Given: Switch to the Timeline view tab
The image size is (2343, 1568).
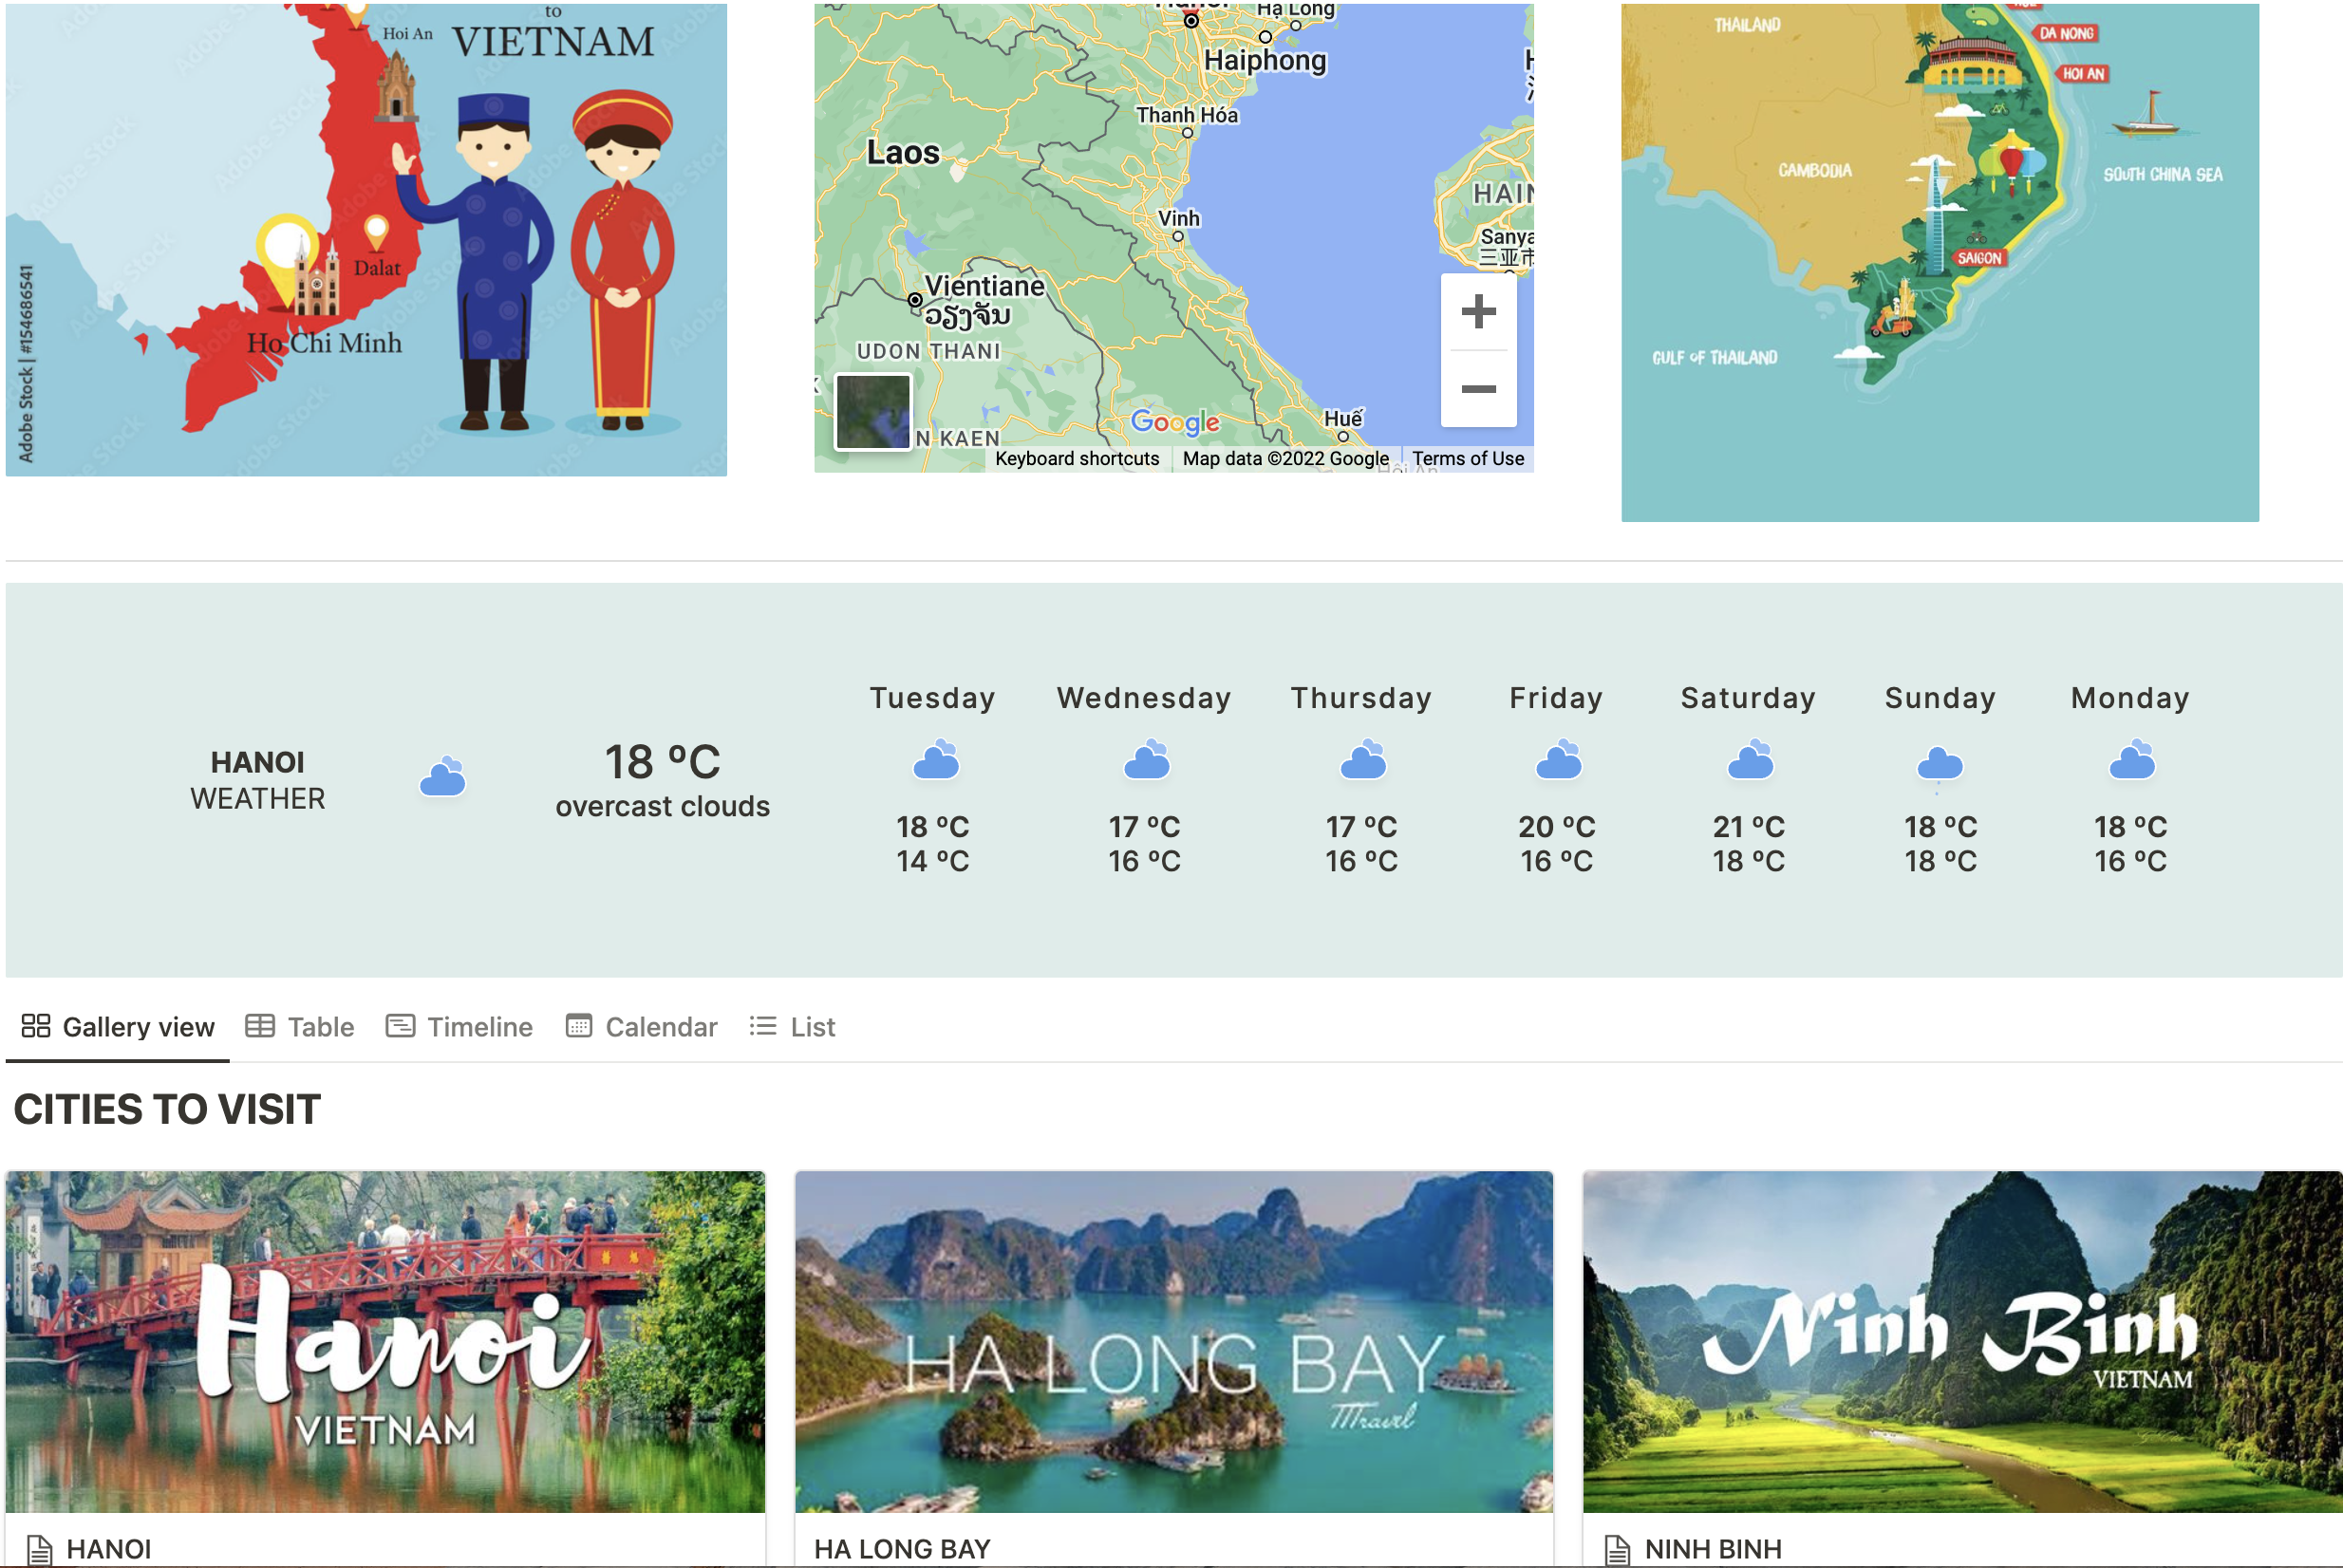Looking at the screenshot, I should click(x=459, y=1027).
